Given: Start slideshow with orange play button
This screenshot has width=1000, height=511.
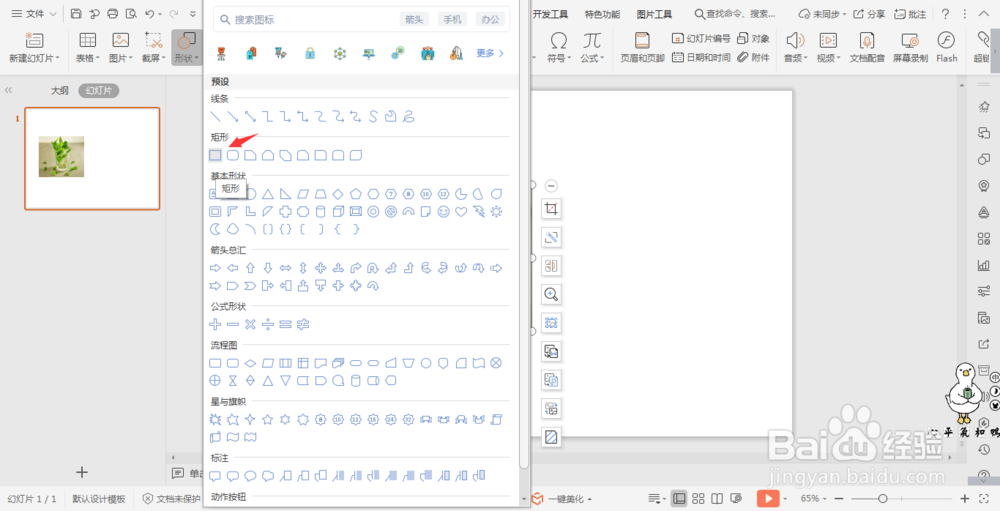Looking at the screenshot, I should (768, 498).
